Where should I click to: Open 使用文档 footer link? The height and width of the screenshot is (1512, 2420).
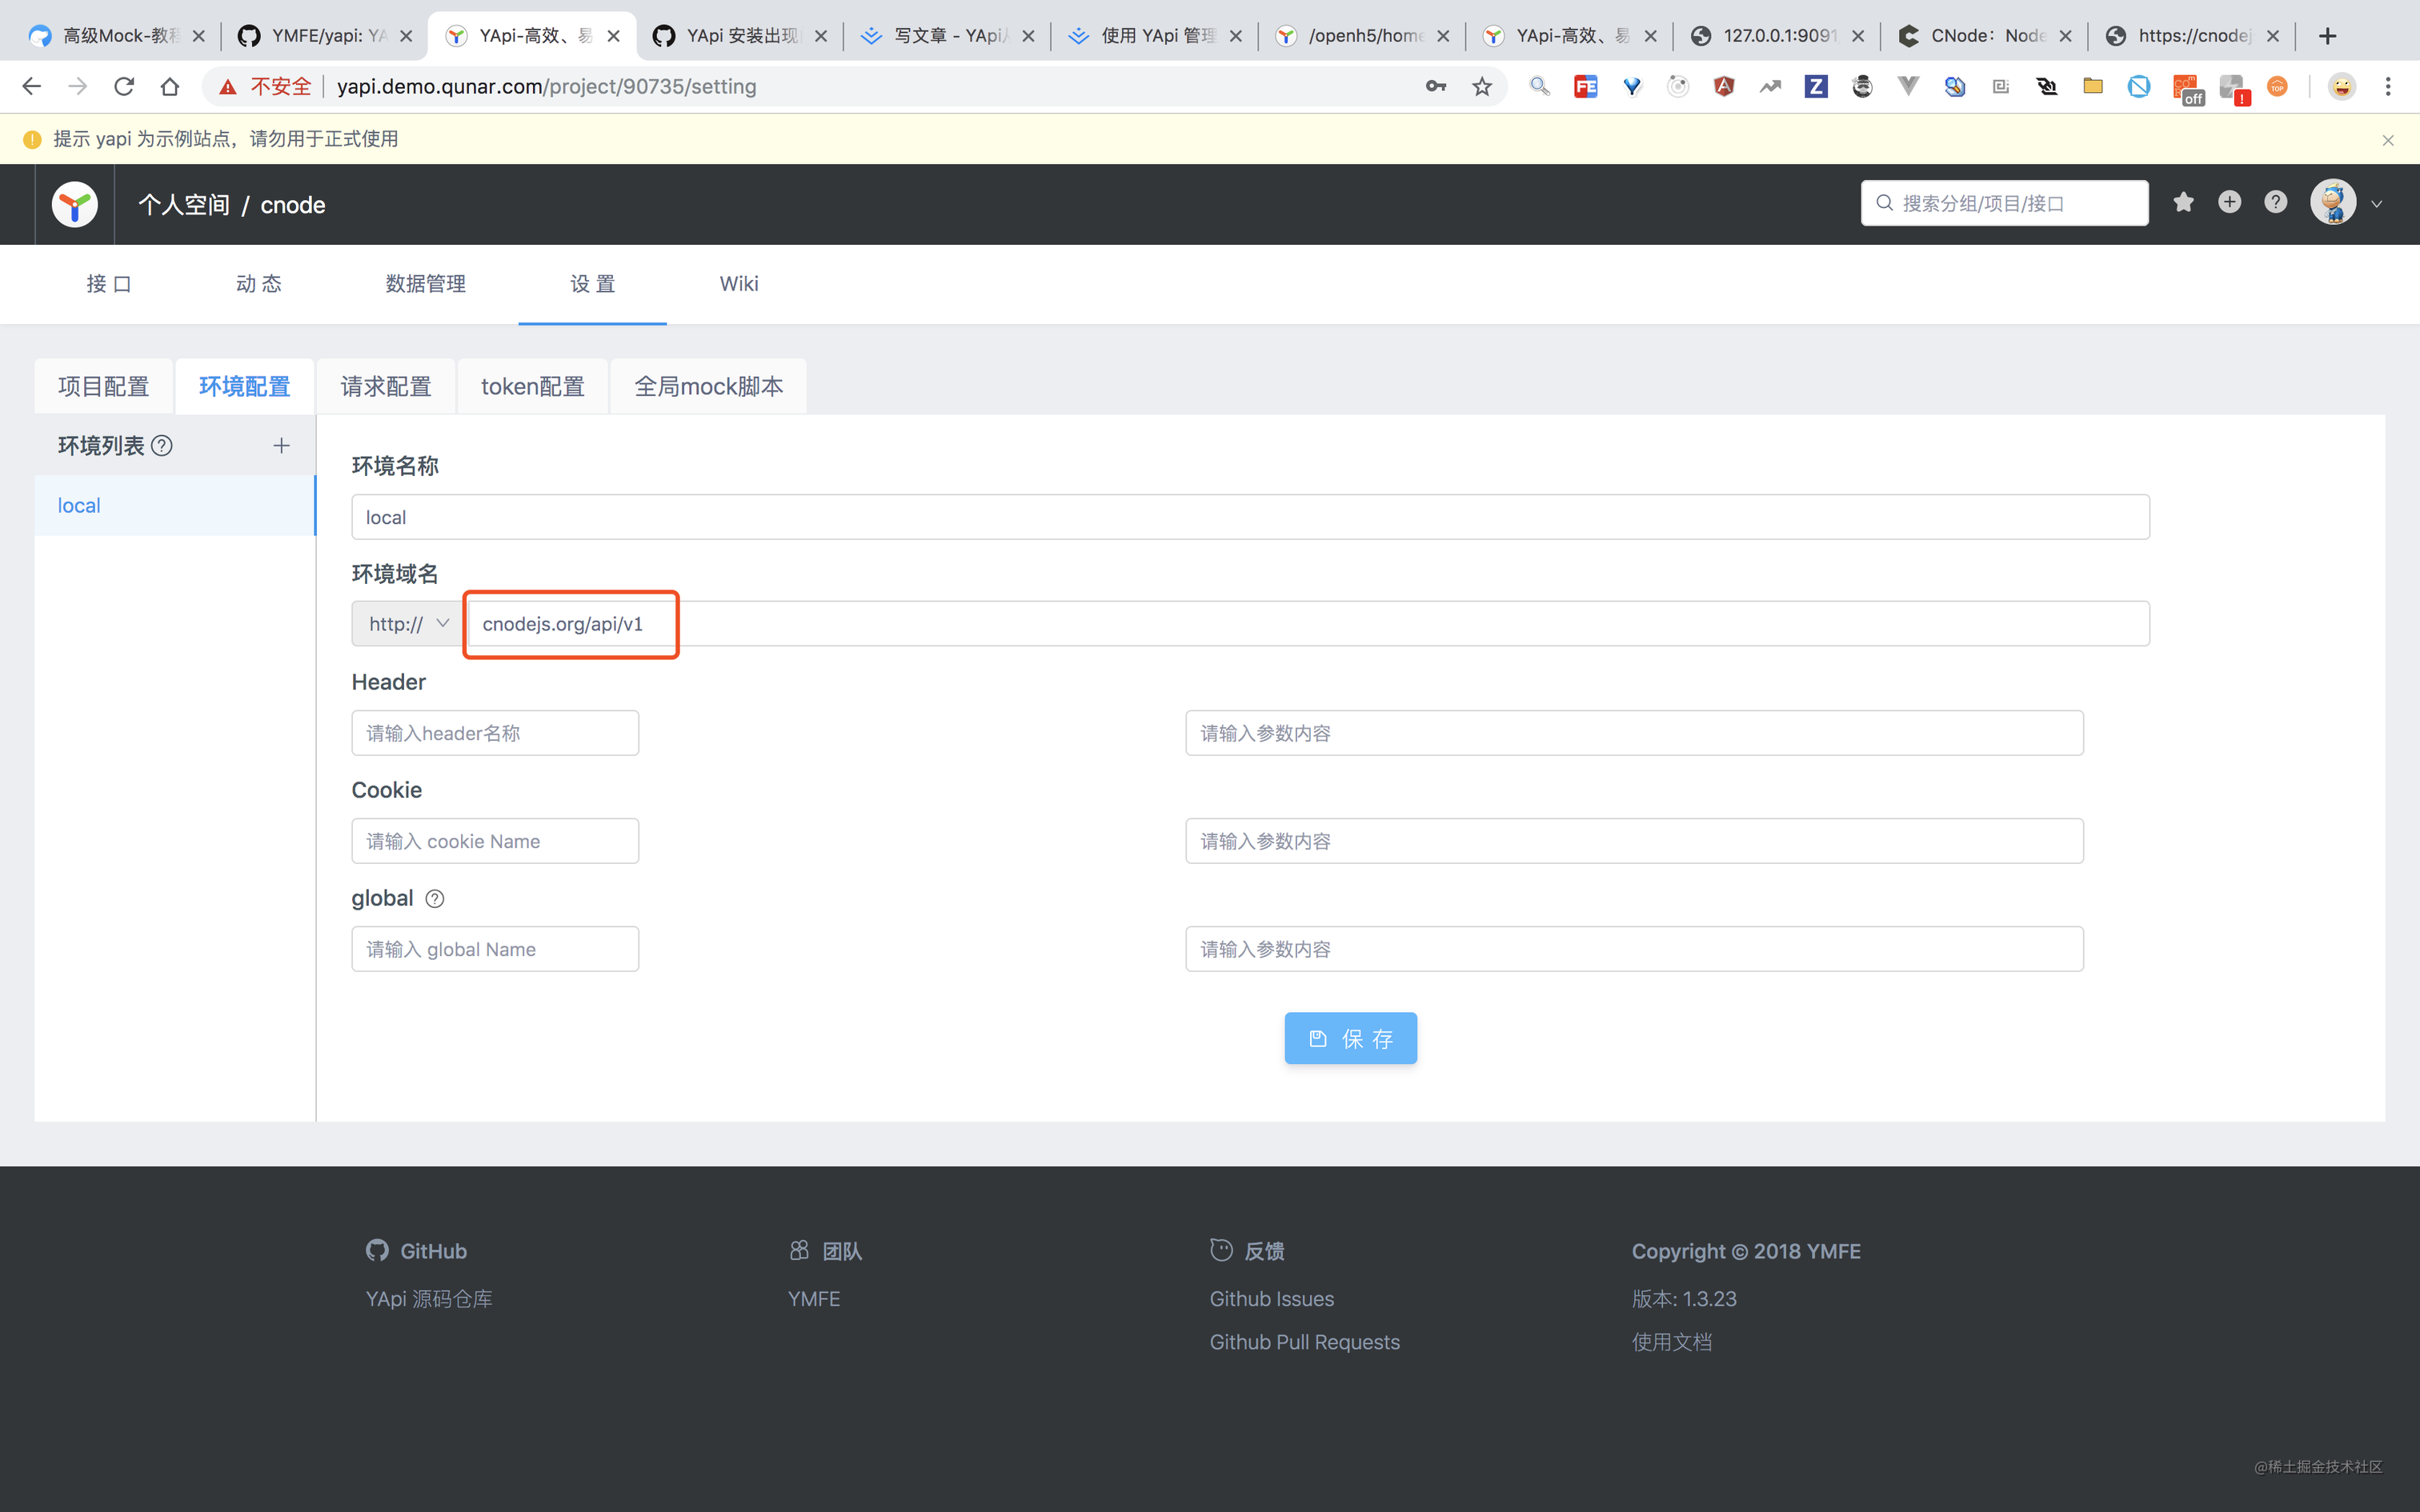tap(1672, 1342)
